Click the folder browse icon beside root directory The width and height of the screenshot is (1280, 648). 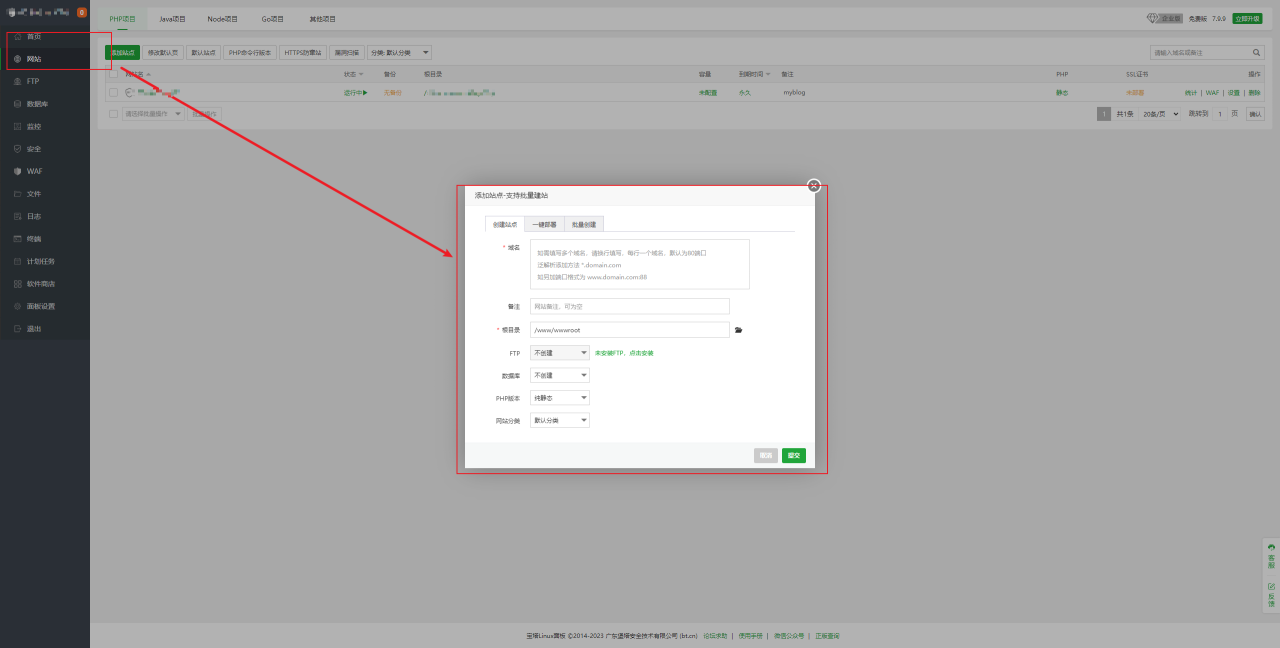[739, 330]
